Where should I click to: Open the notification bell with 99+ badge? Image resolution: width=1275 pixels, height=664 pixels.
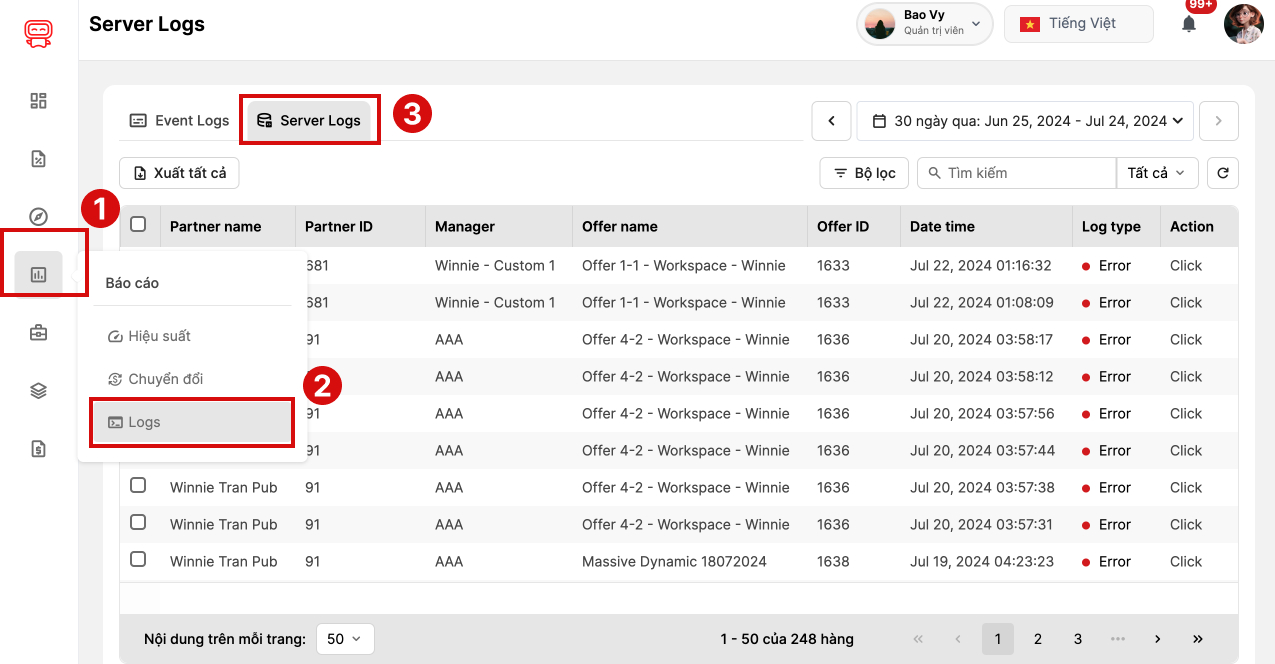(x=1188, y=23)
